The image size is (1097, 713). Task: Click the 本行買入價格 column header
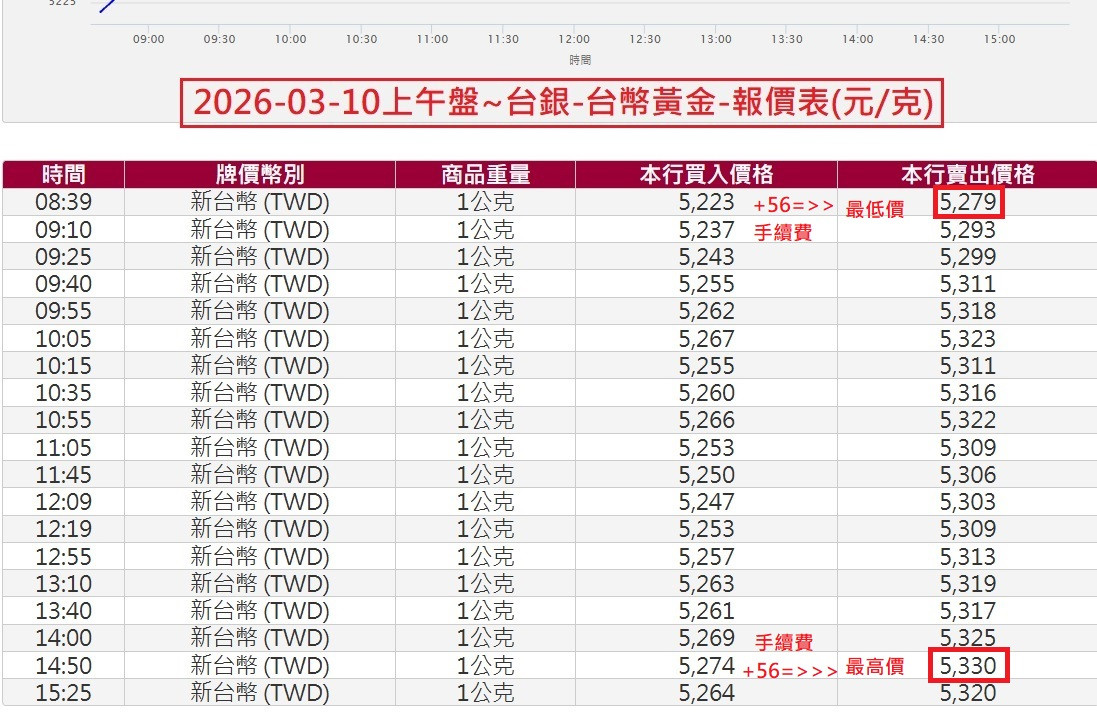707,174
